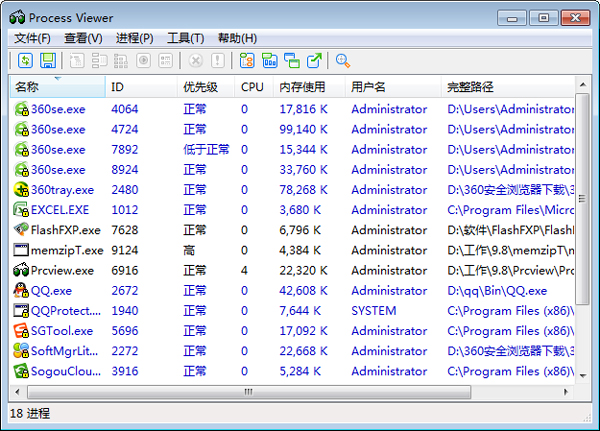Click the disabled exclamation mark icon
Viewport: 600px width, 431px height.
click(x=218, y=60)
